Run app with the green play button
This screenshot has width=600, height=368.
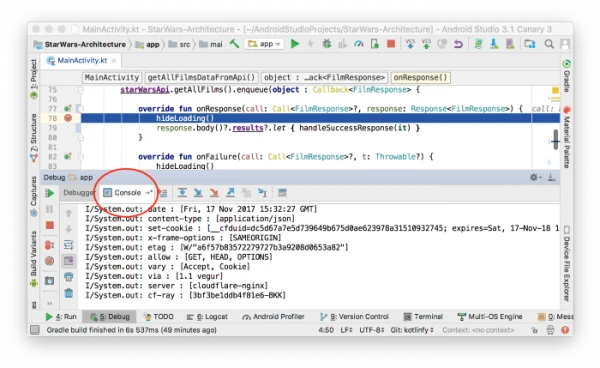(295, 44)
